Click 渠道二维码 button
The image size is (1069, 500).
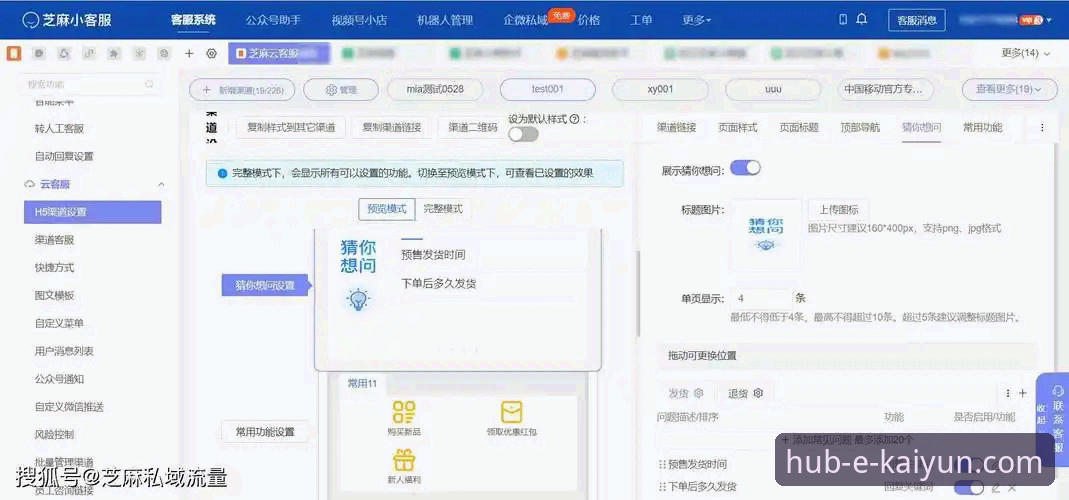pos(472,128)
